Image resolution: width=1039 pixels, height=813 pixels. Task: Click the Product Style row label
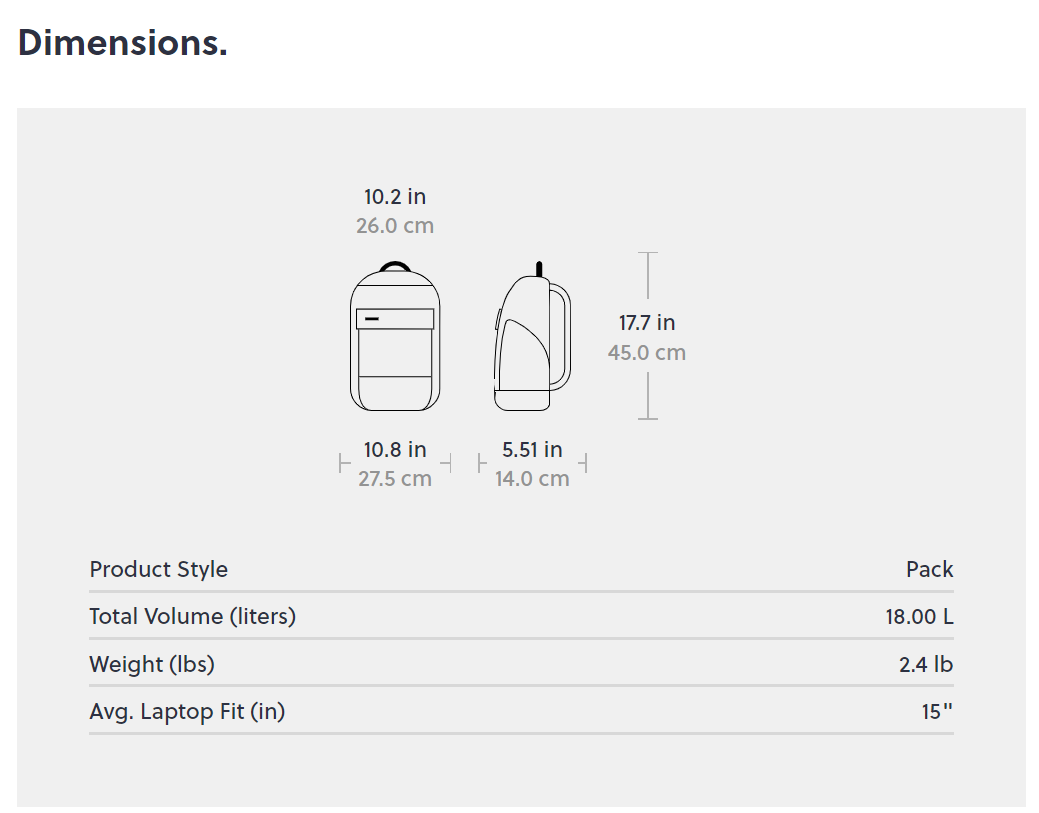(158, 570)
